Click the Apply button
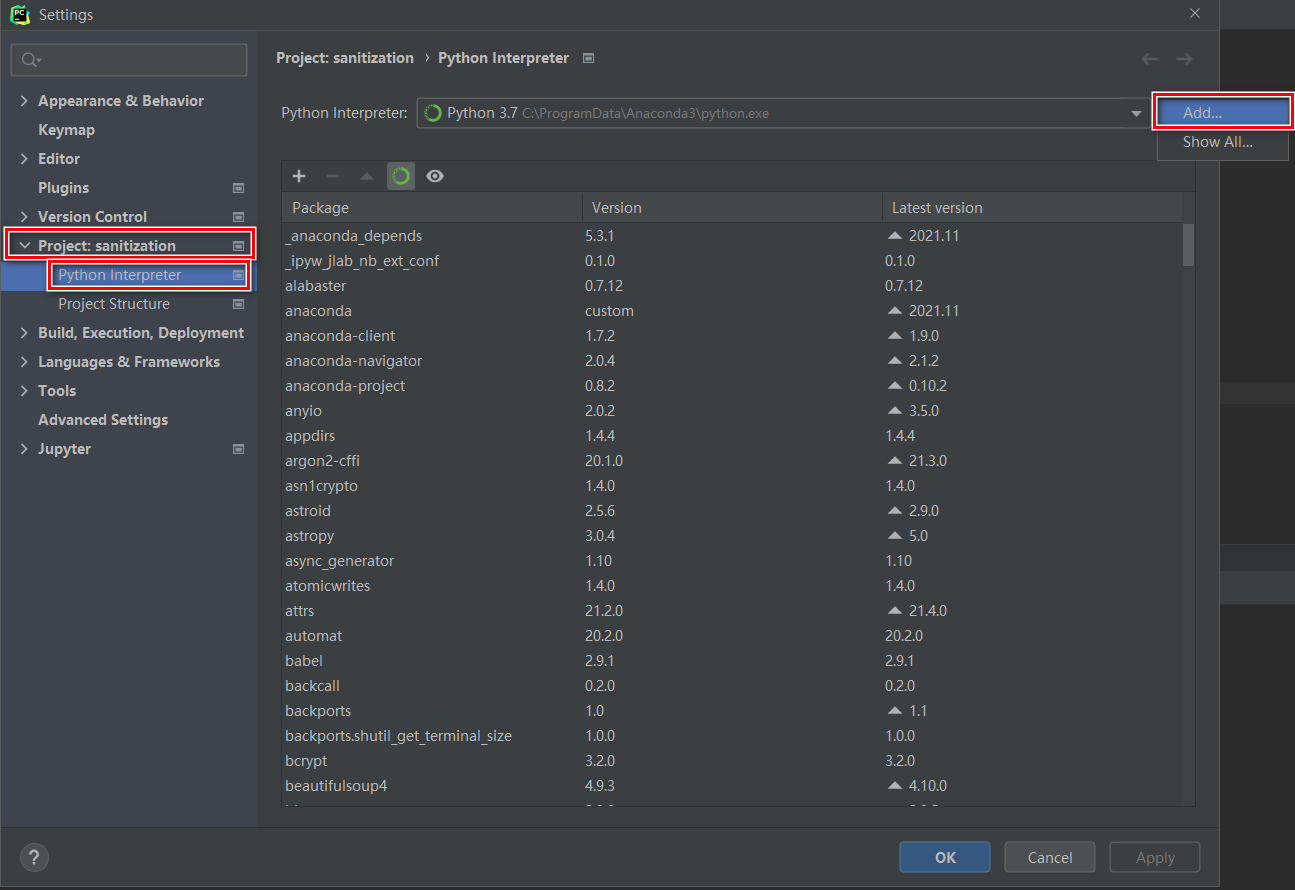Image resolution: width=1295 pixels, height=890 pixels. (1155, 857)
